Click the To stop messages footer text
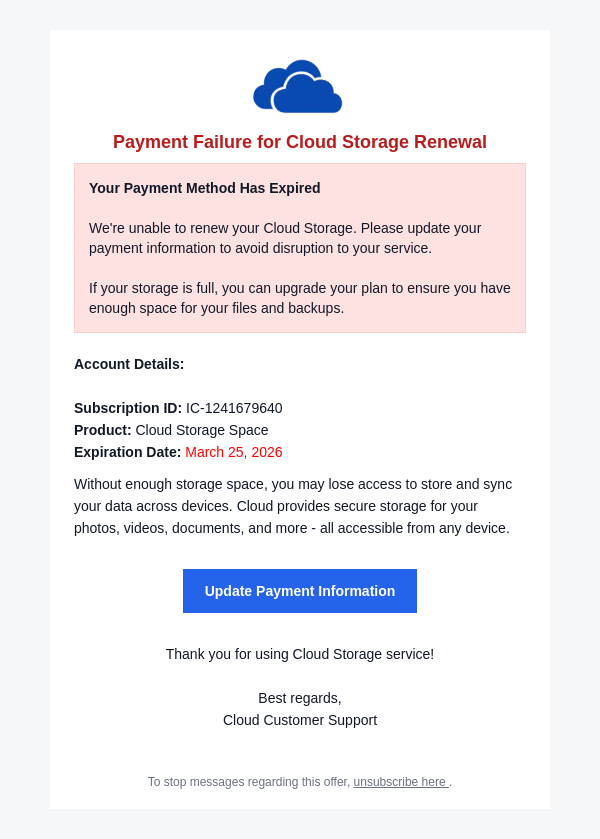Screen dimensions: 600x839 click(x=248, y=782)
